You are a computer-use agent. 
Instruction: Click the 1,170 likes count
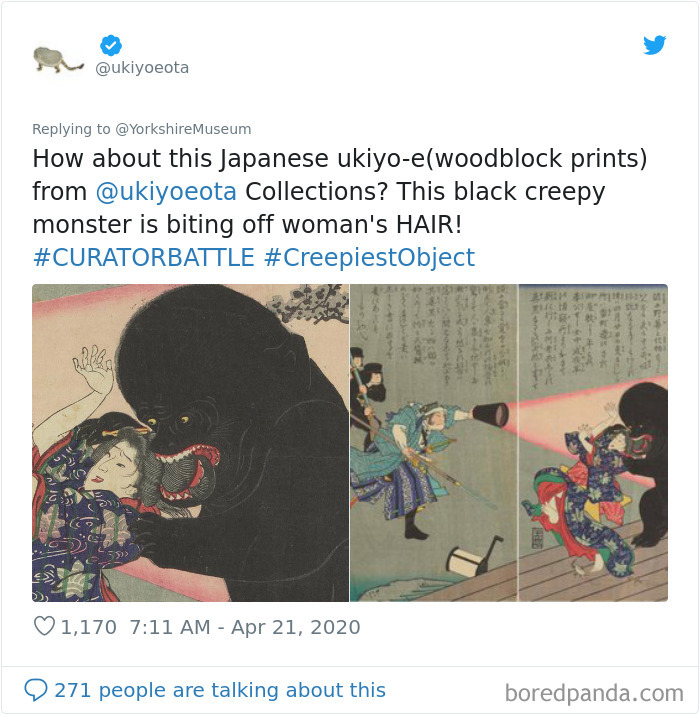coord(88,627)
